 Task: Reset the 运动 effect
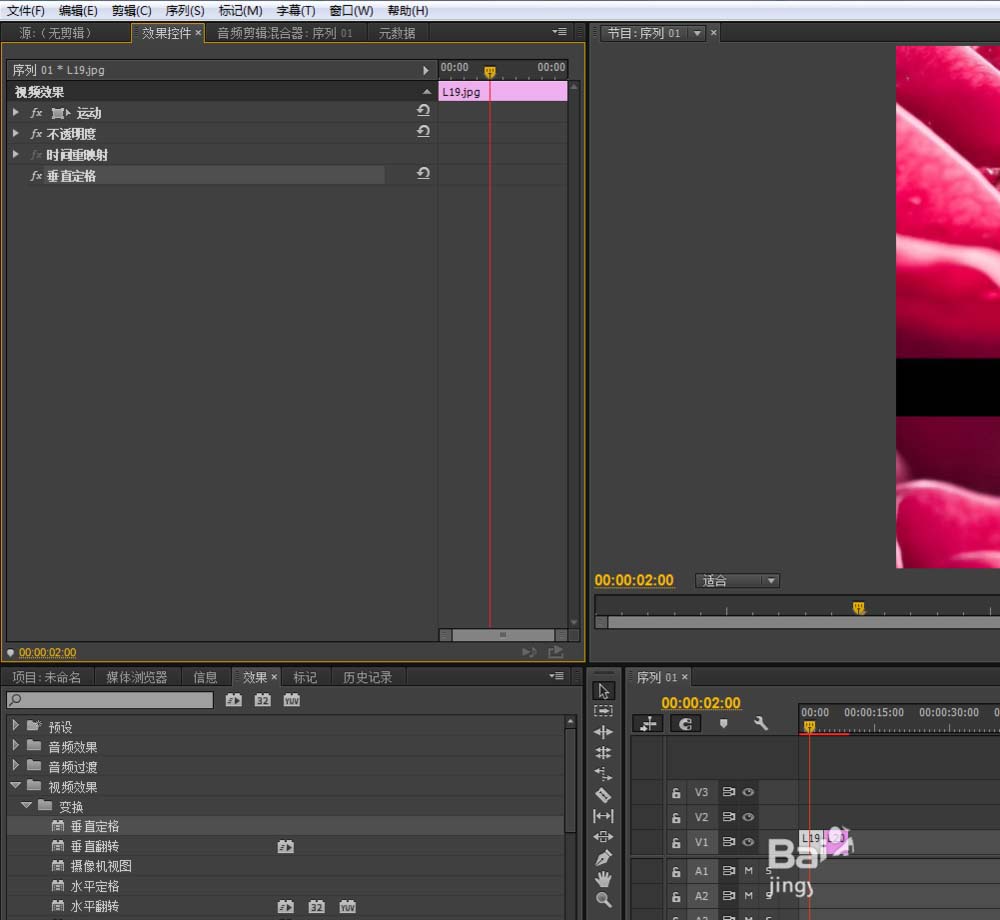[423, 111]
